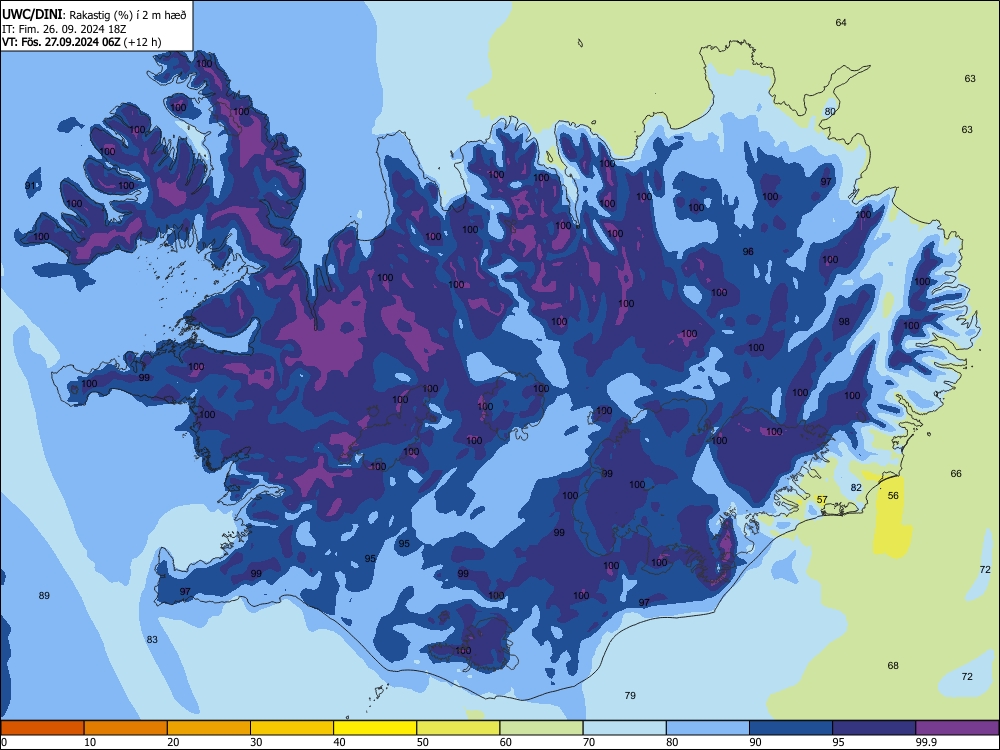Click the map value '98' in east Iceland
The width and height of the screenshot is (1000, 750).
click(844, 322)
